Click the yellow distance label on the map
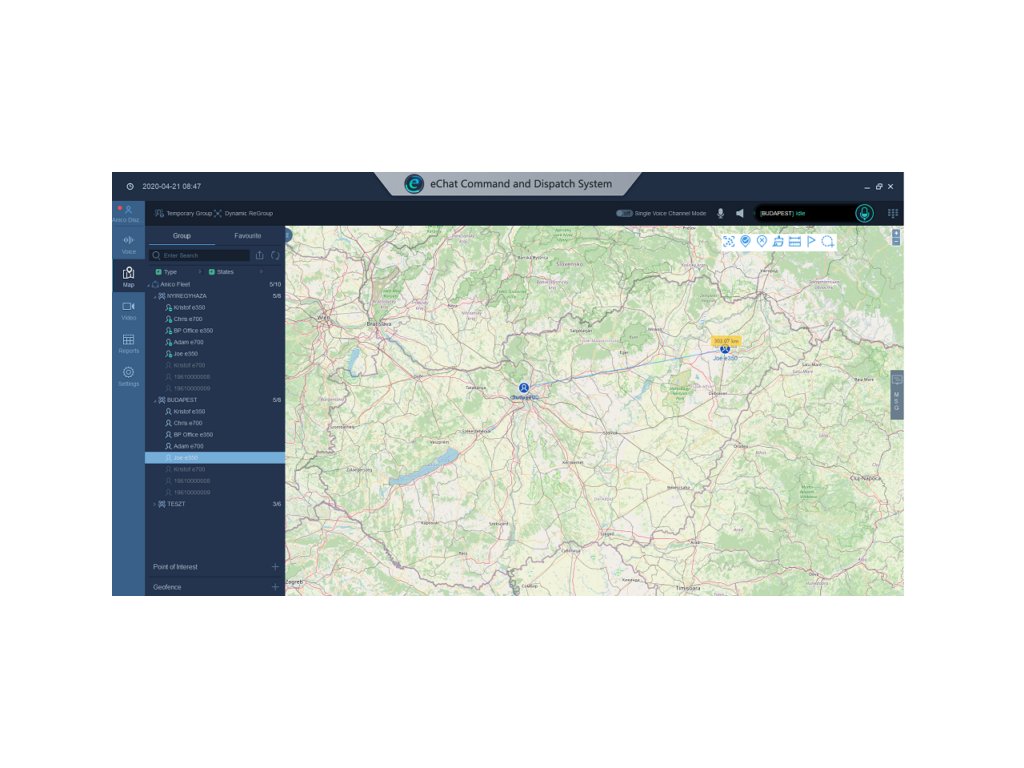Image resolution: width=1024 pixels, height=768 pixels. click(x=726, y=341)
